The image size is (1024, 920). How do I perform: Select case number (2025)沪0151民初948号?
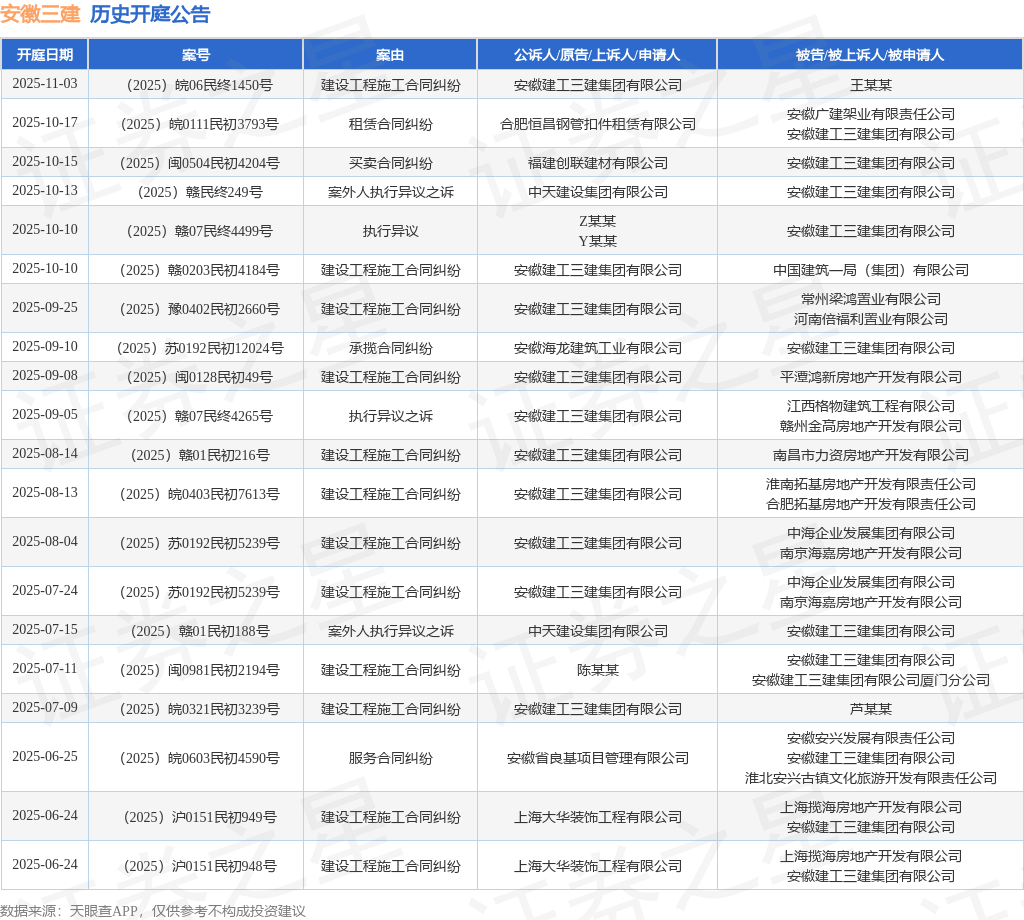[199, 866]
